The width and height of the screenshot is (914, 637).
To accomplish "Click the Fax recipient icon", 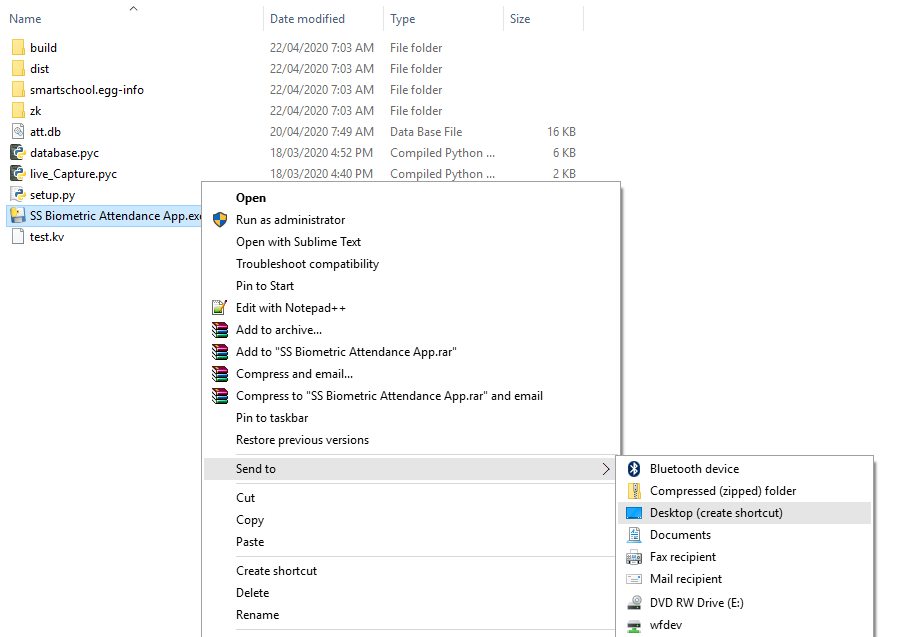I will (x=633, y=557).
